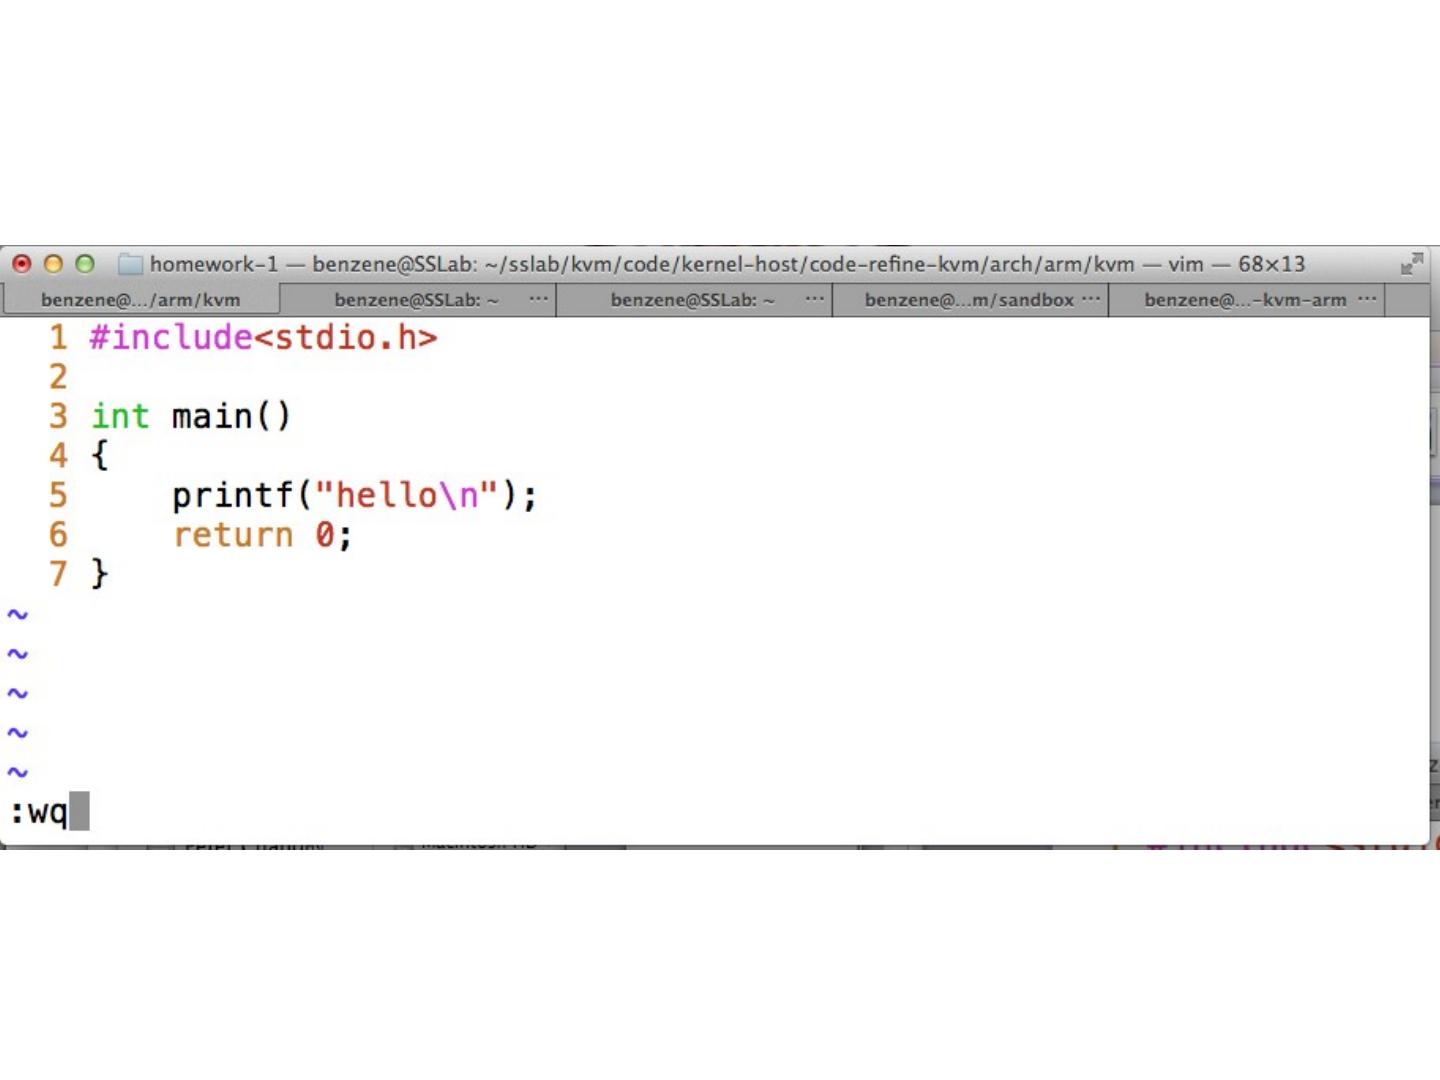Switch to the benzene@.../arm/kvm tab
The height and width of the screenshot is (1080, 1440).
pyautogui.click(x=140, y=299)
